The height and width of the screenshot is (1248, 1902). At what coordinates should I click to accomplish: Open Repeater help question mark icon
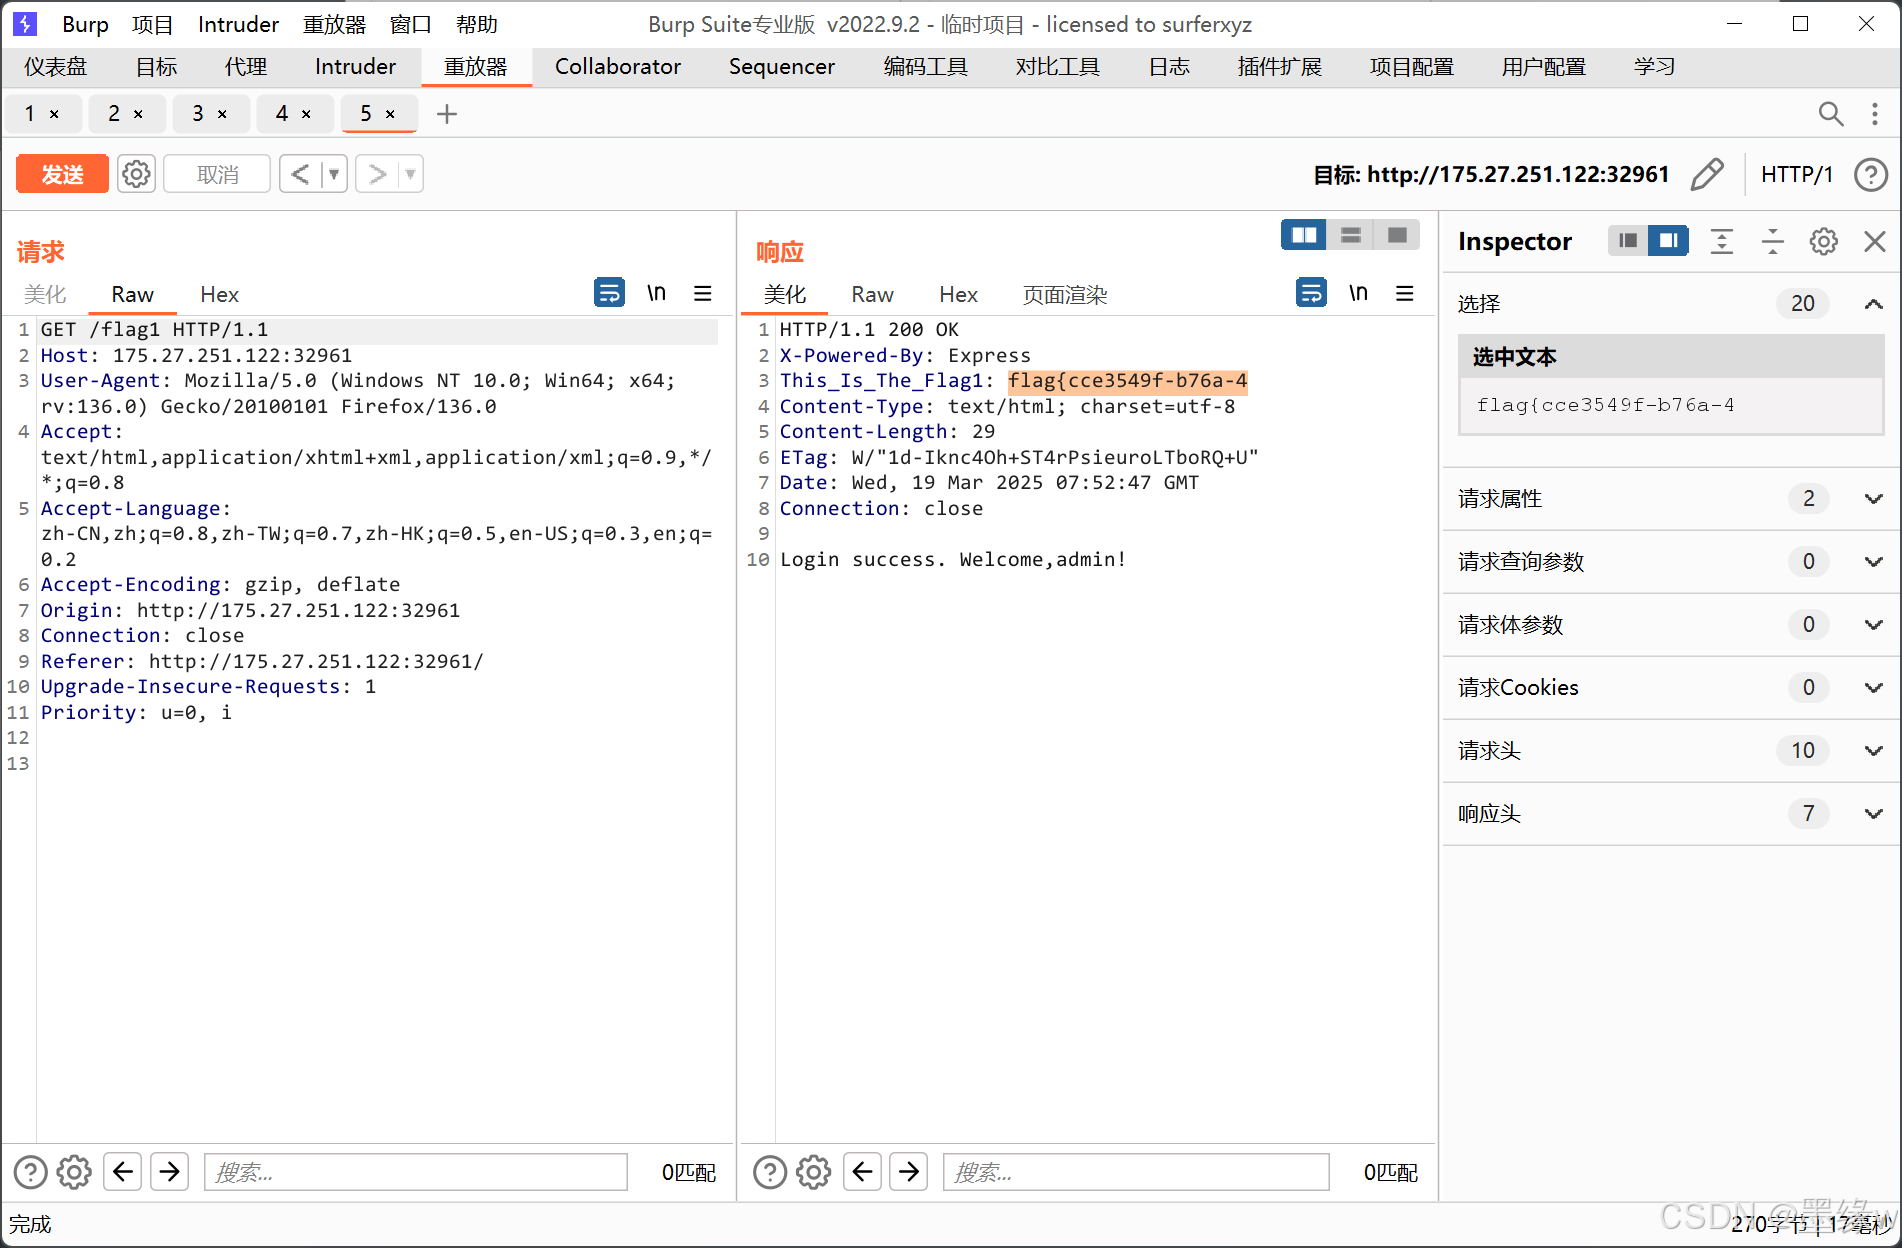[1870, 174]
